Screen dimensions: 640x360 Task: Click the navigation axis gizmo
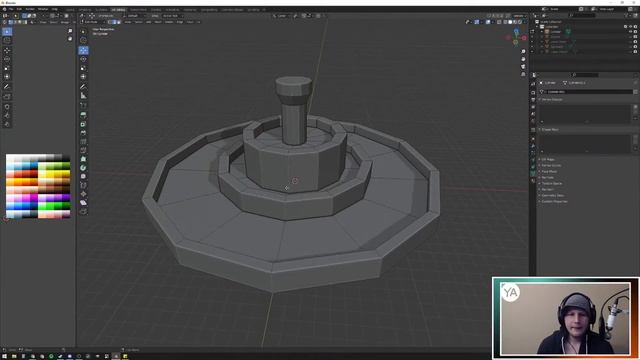pyautogui.click(x=516, y=37)
